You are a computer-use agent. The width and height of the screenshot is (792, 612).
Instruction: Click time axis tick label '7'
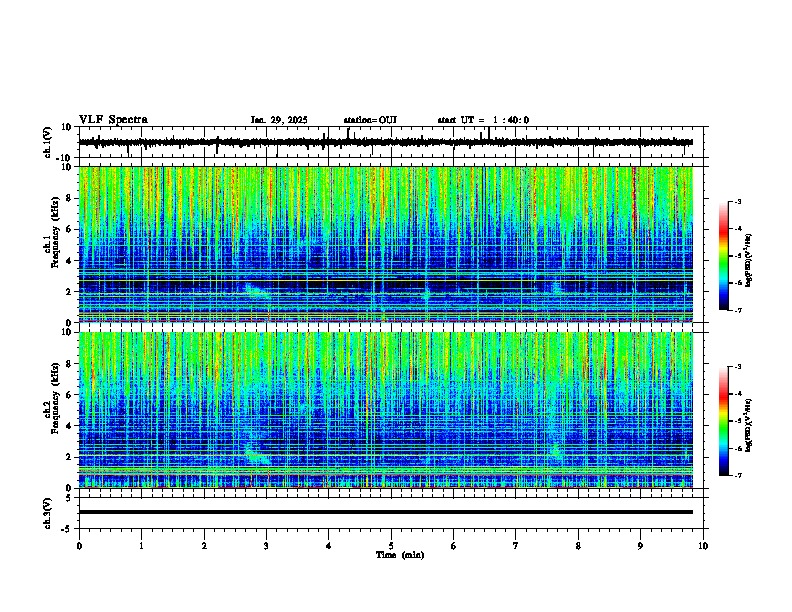(516, 546)
